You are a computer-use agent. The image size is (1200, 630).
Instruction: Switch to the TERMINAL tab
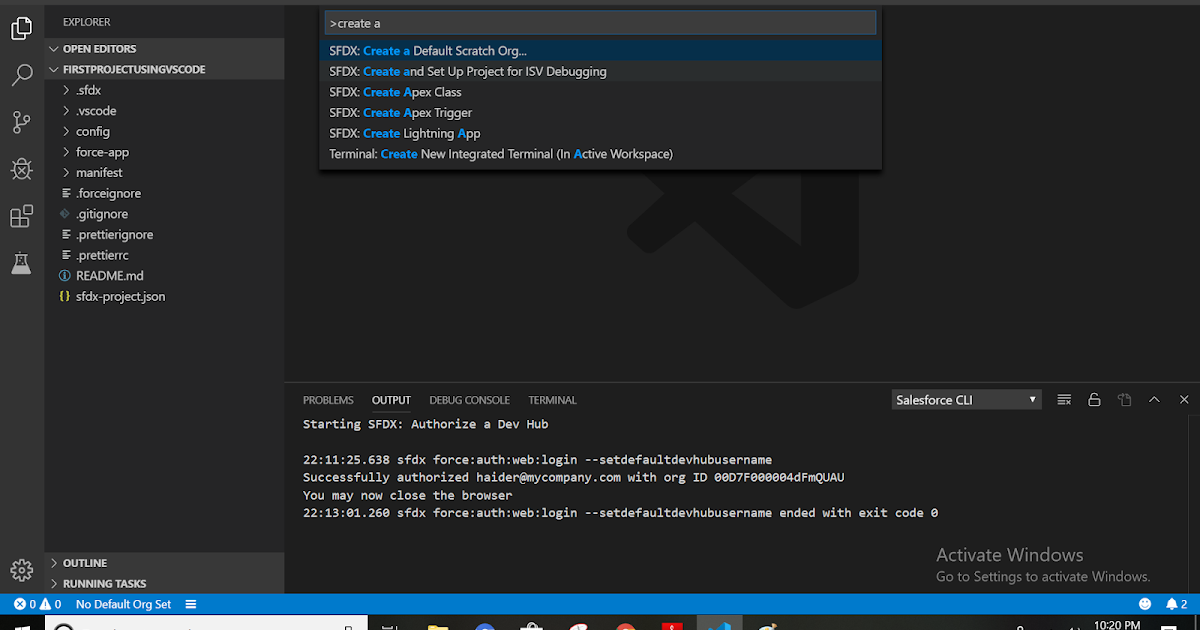pyautogui.click(x=552, y=400)
